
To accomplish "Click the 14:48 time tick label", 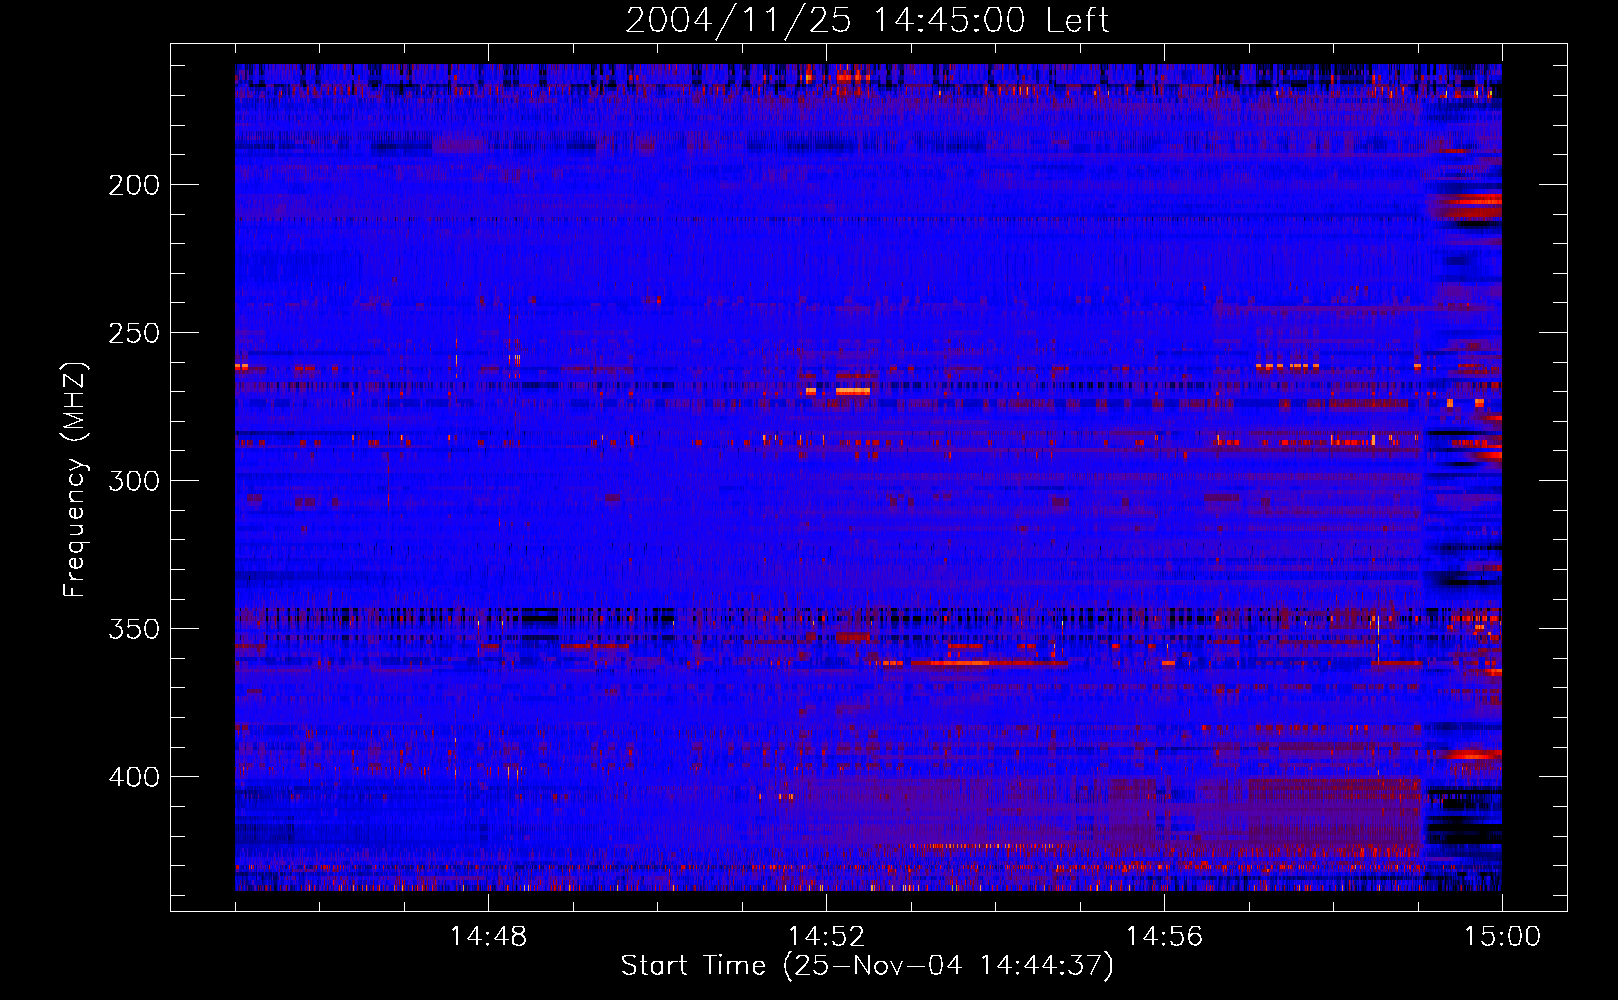I will 488,937.
